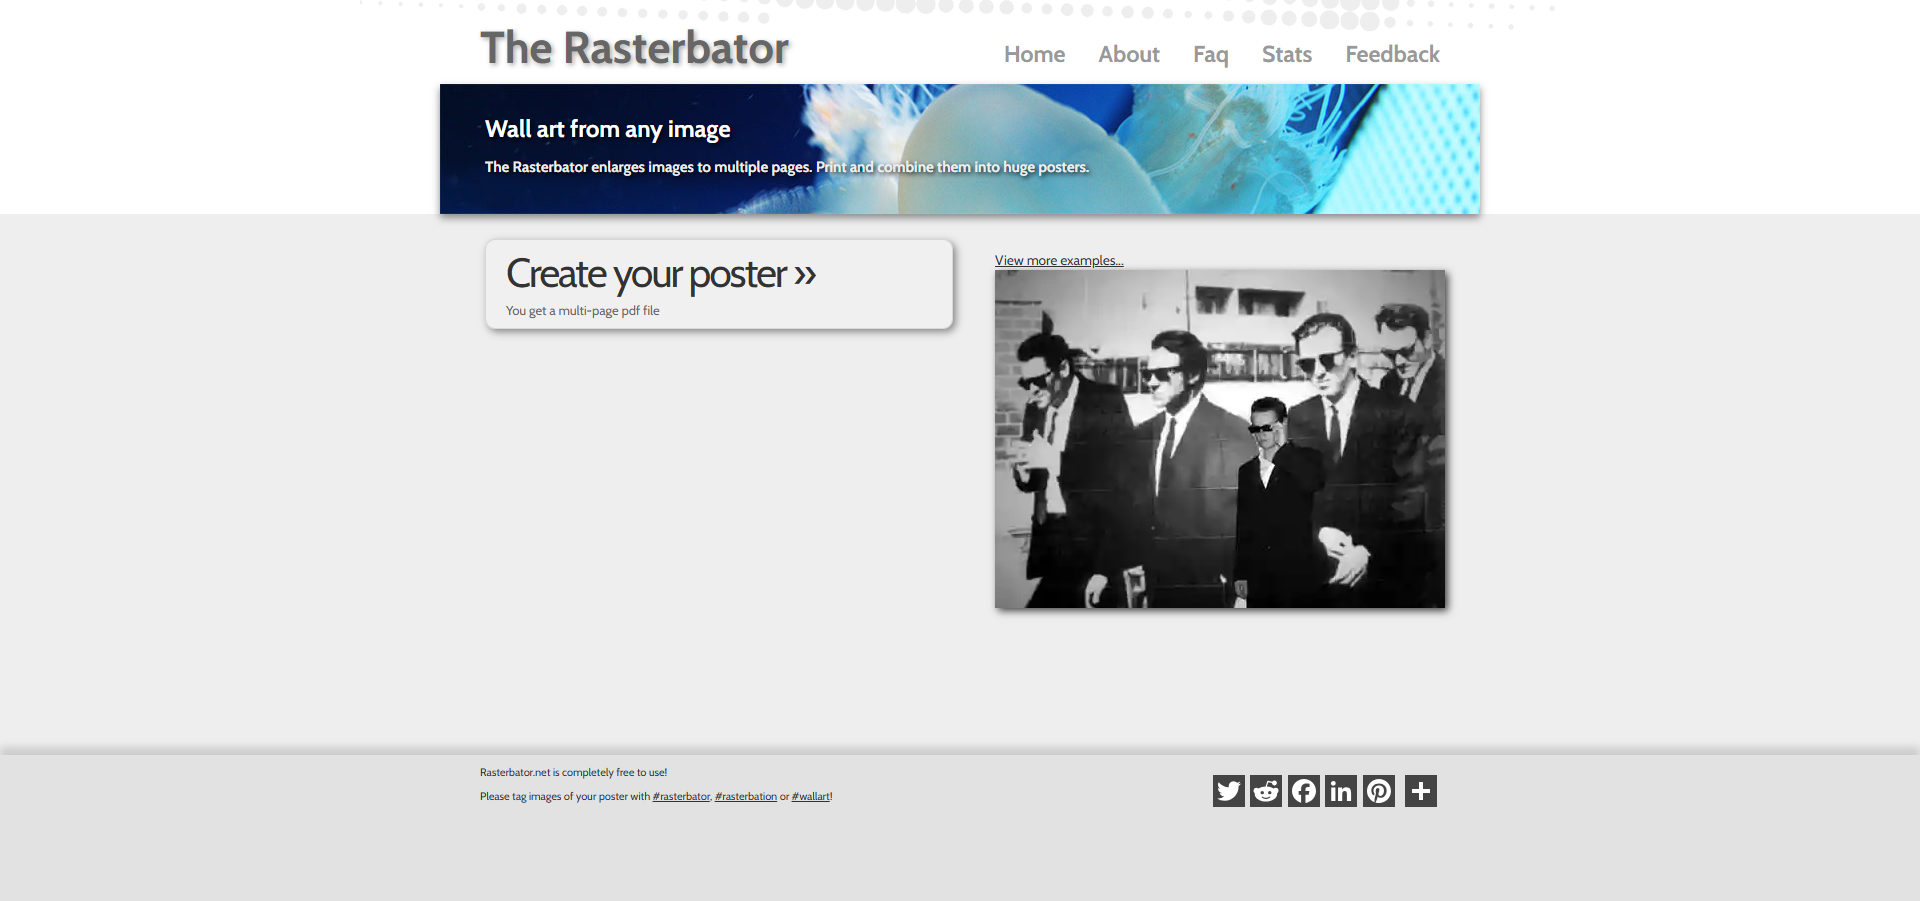Visit the #wallart hashtag link
Screen dimensions: 1920x901
[810, 797]
